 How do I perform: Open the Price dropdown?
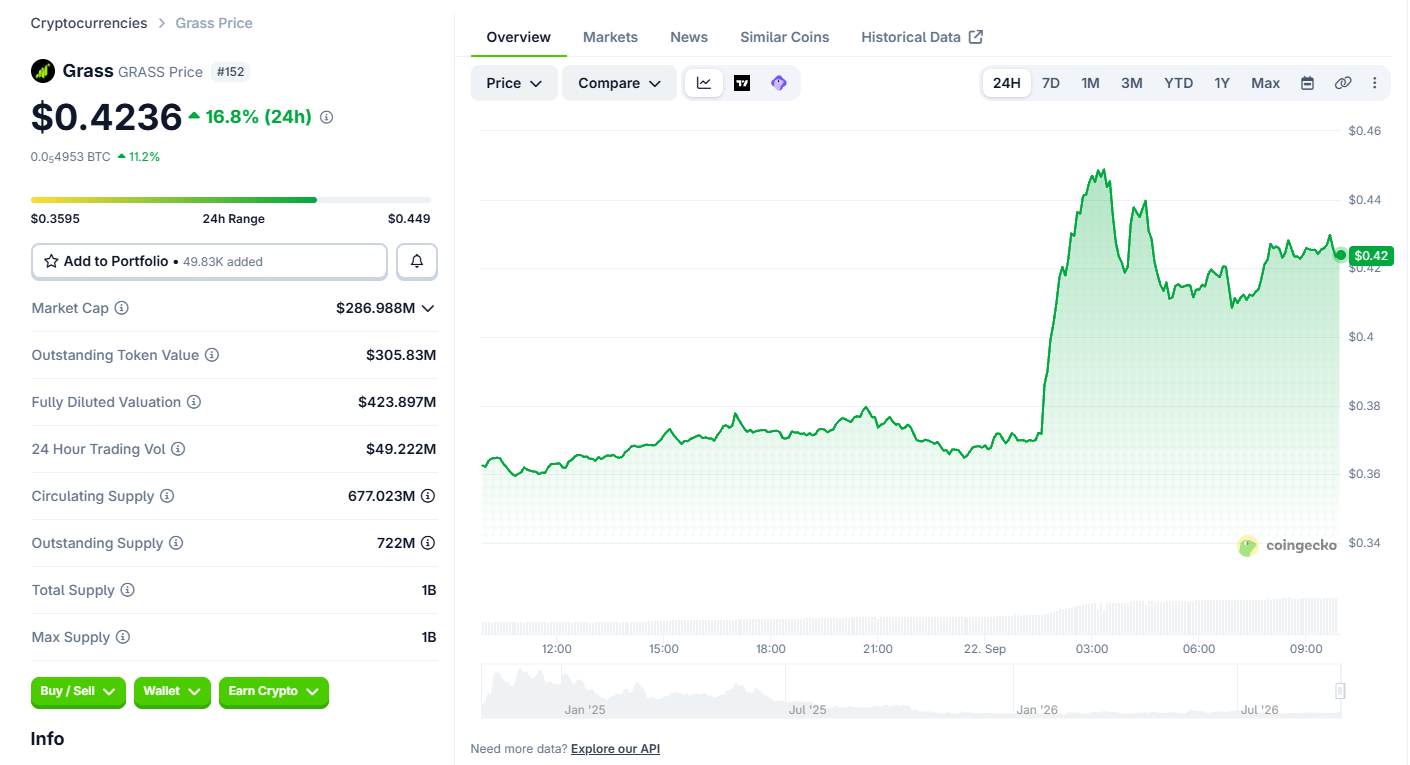[x=514, y=83]
